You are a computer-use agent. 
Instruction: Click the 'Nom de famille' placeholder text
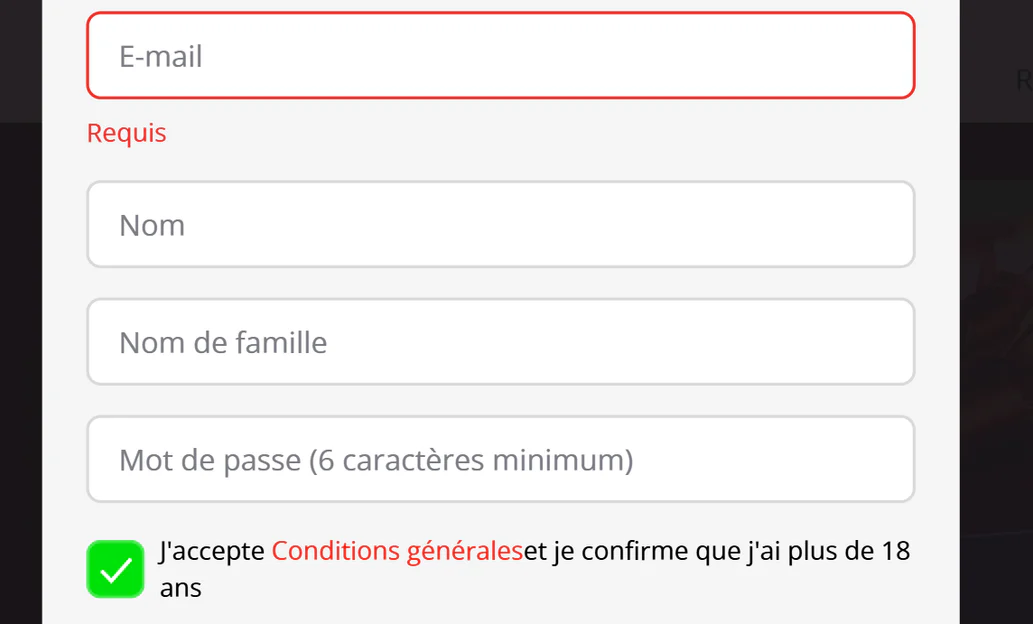pos(223,343)
